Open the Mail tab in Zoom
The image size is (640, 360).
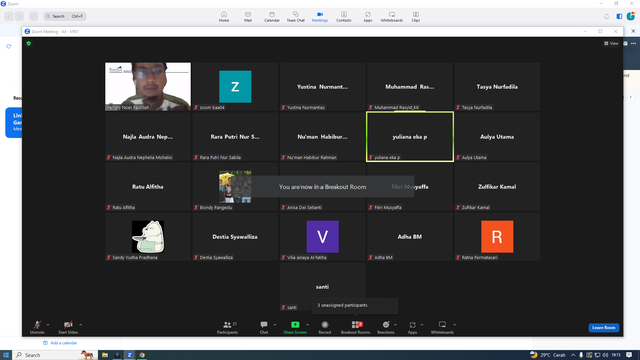(248, 17)
